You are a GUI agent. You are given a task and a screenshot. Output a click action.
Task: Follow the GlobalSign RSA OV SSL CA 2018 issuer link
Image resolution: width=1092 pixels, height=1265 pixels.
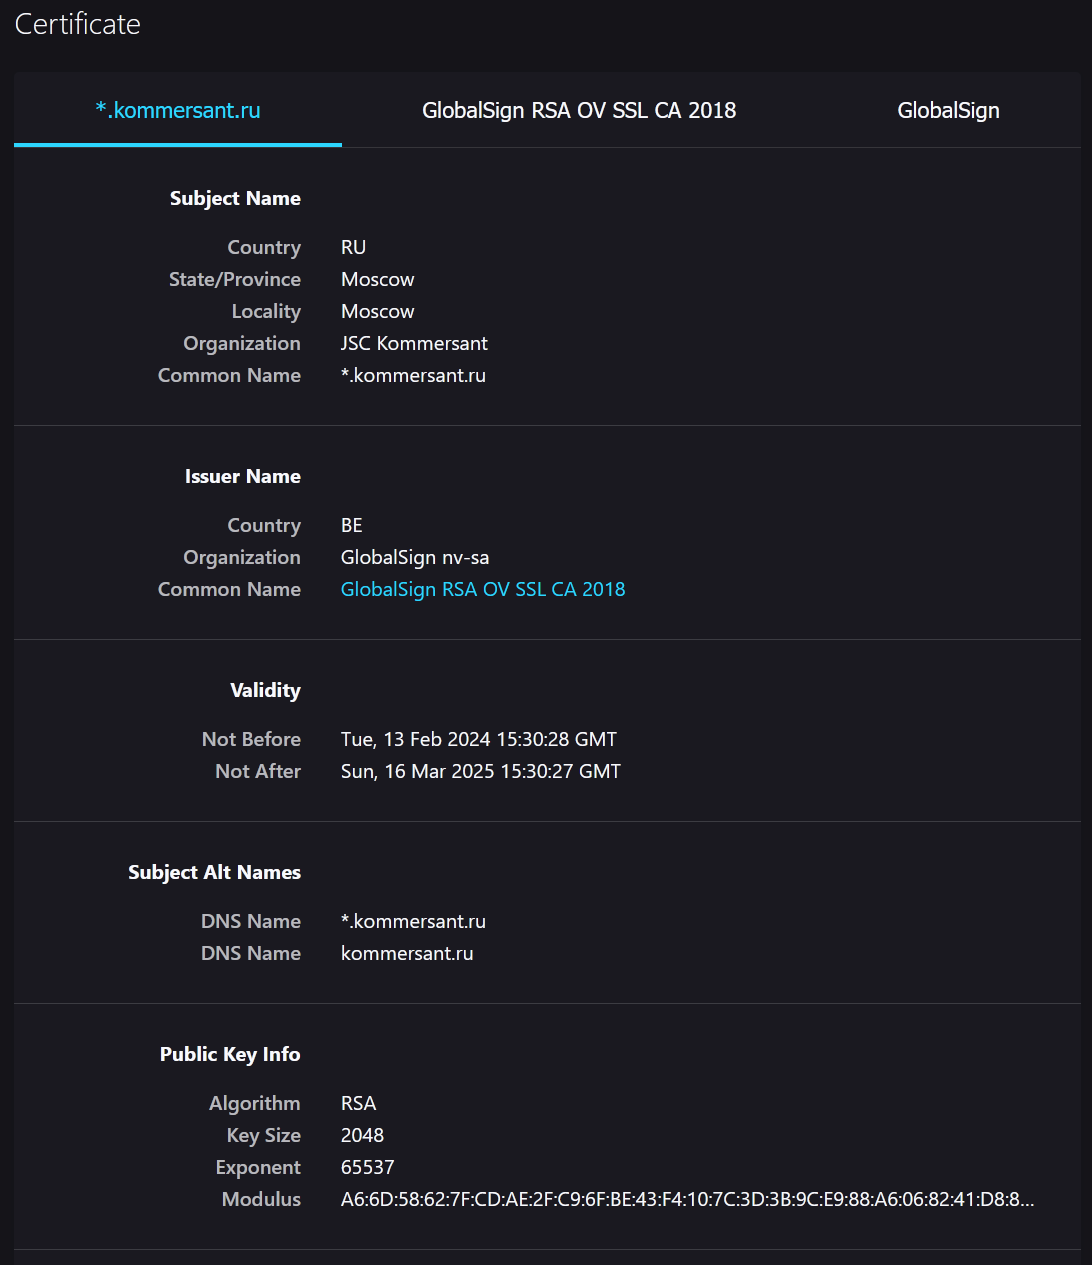(483, 589)
